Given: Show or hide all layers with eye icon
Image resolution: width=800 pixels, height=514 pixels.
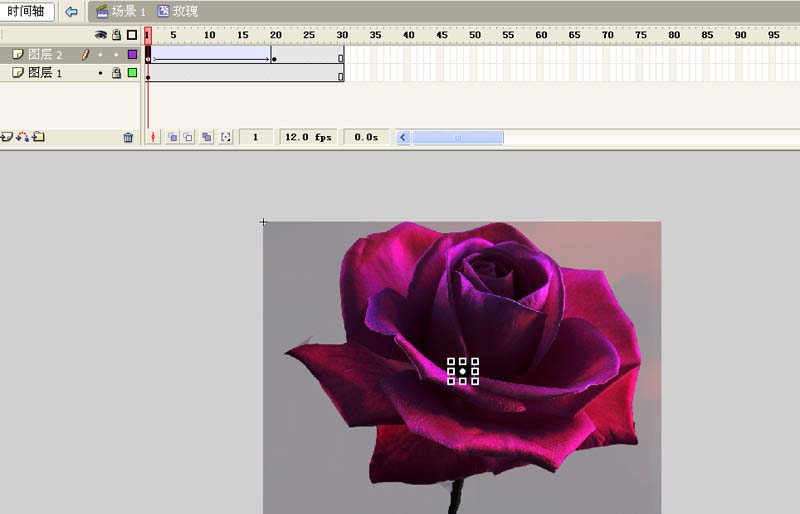Looking at the screenshot, I should click(100, 35).
